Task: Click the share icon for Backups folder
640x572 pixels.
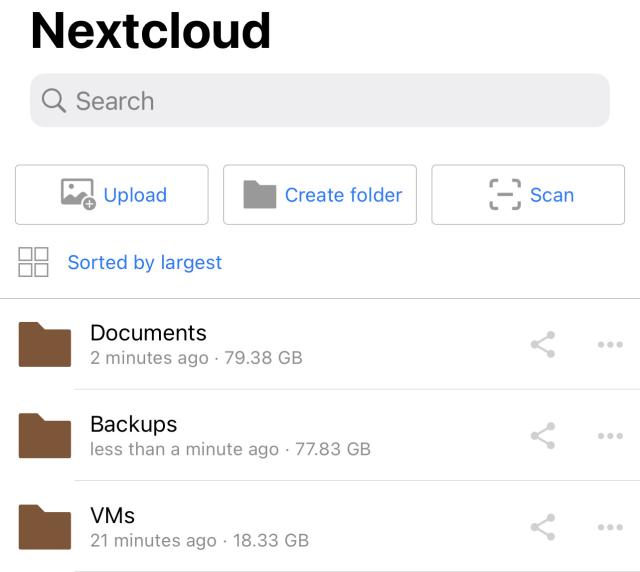Action: pyautogui.click(x=542, y=436)
